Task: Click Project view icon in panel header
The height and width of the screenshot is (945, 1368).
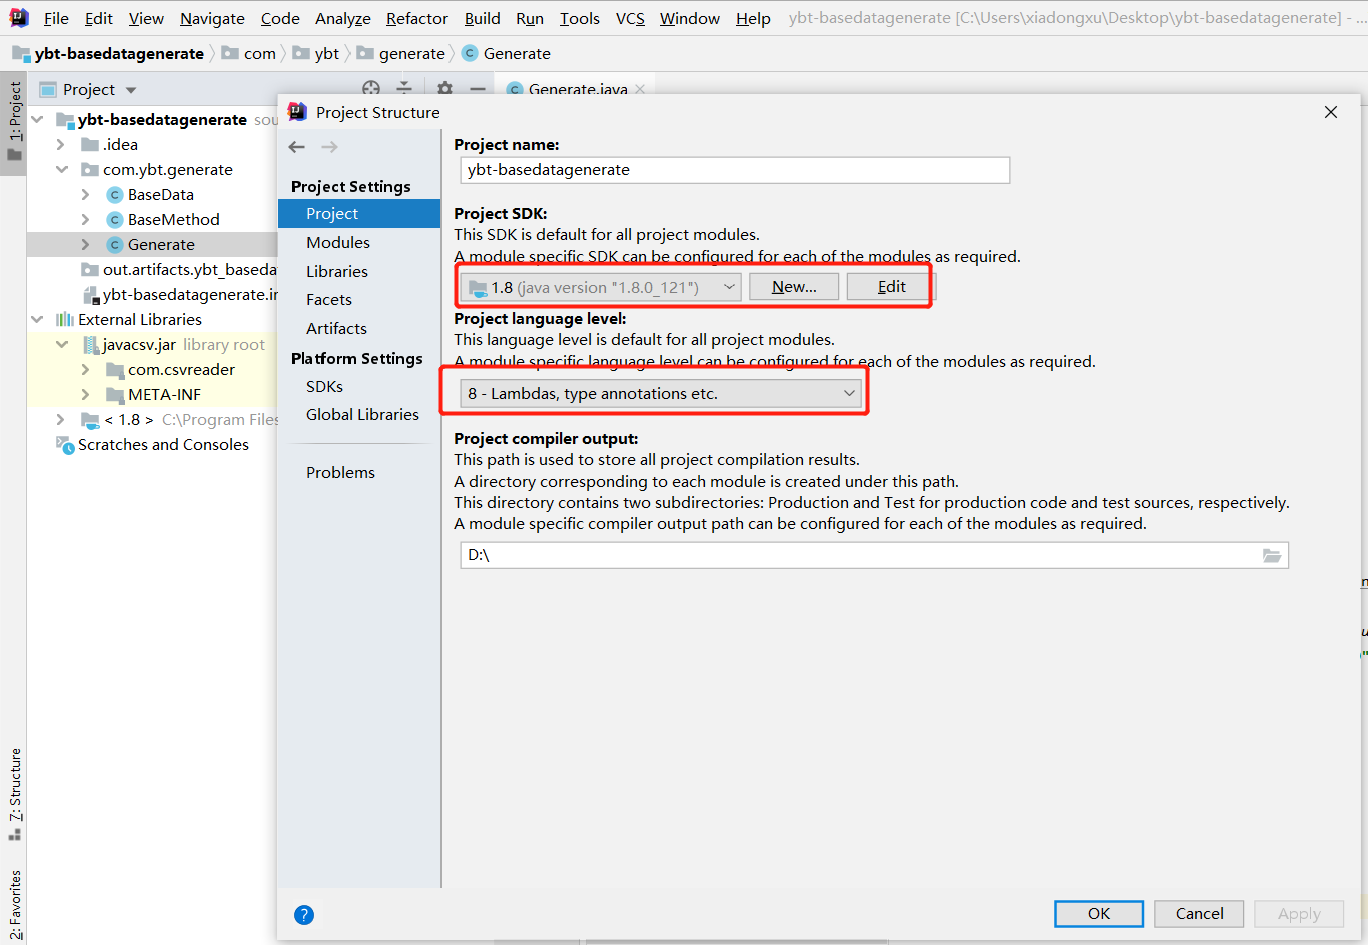Action: (x=47, y=89)
